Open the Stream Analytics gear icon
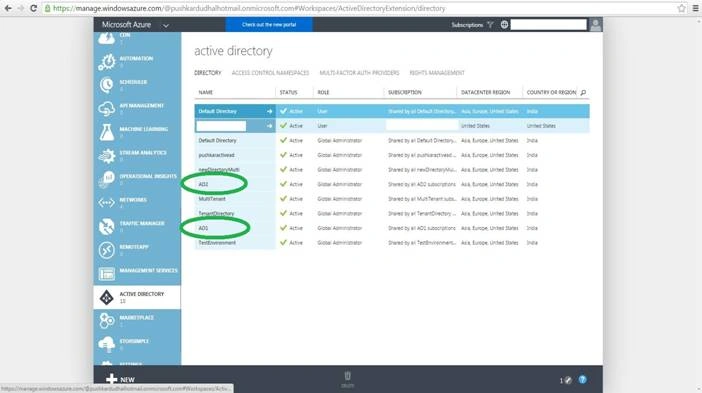The width and height of the screenshot is (702, 393). point(107,156)
